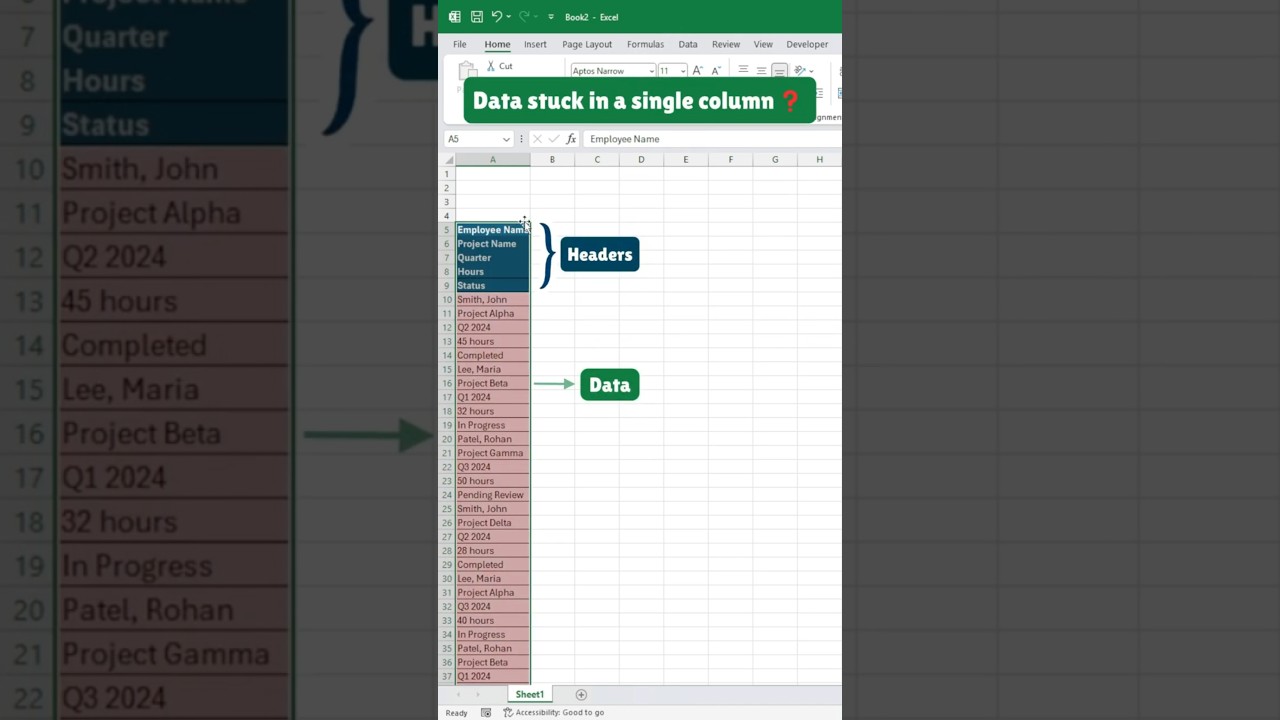Open Customize Quick Access Toolbar menu
1280x720 pixels.
click(551, 17)
